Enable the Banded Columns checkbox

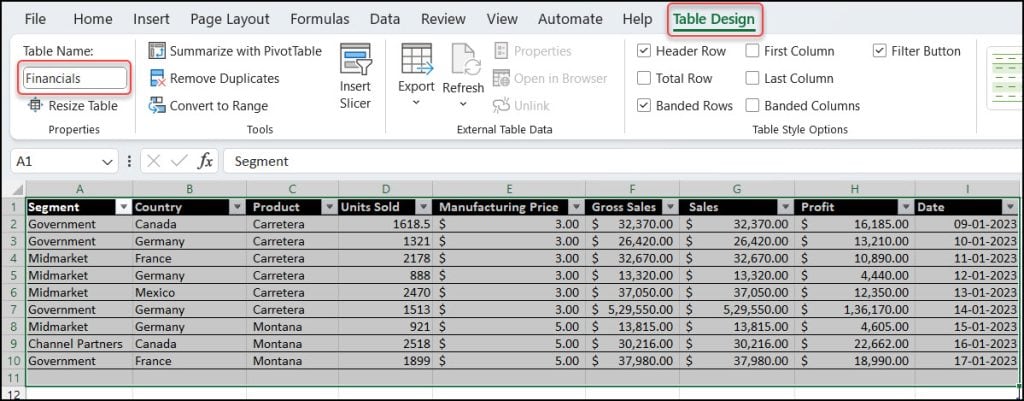[x=752, y=106]
